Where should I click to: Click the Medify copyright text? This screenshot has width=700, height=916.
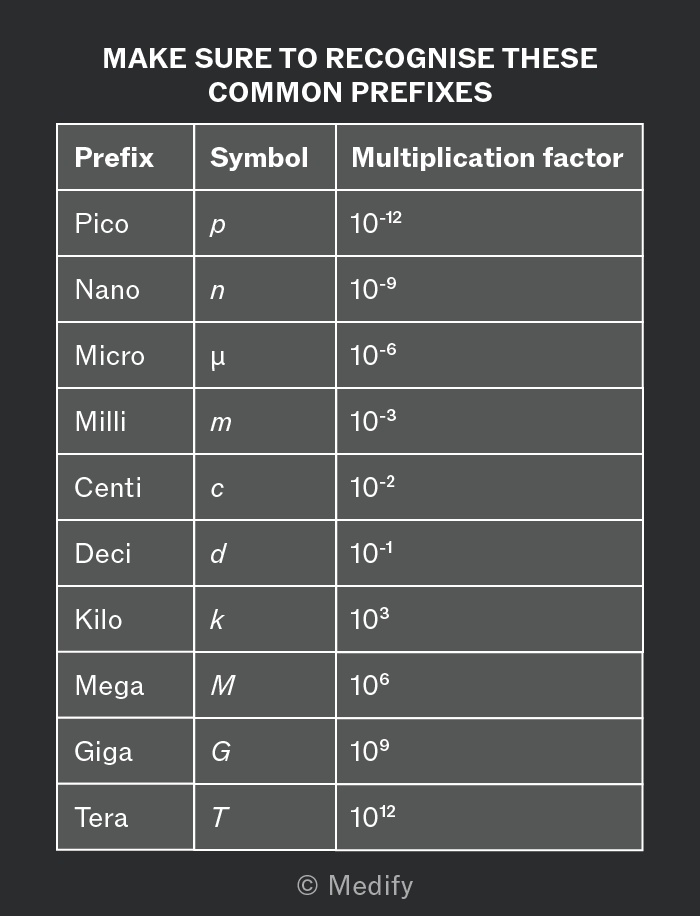tap(355, 885)
